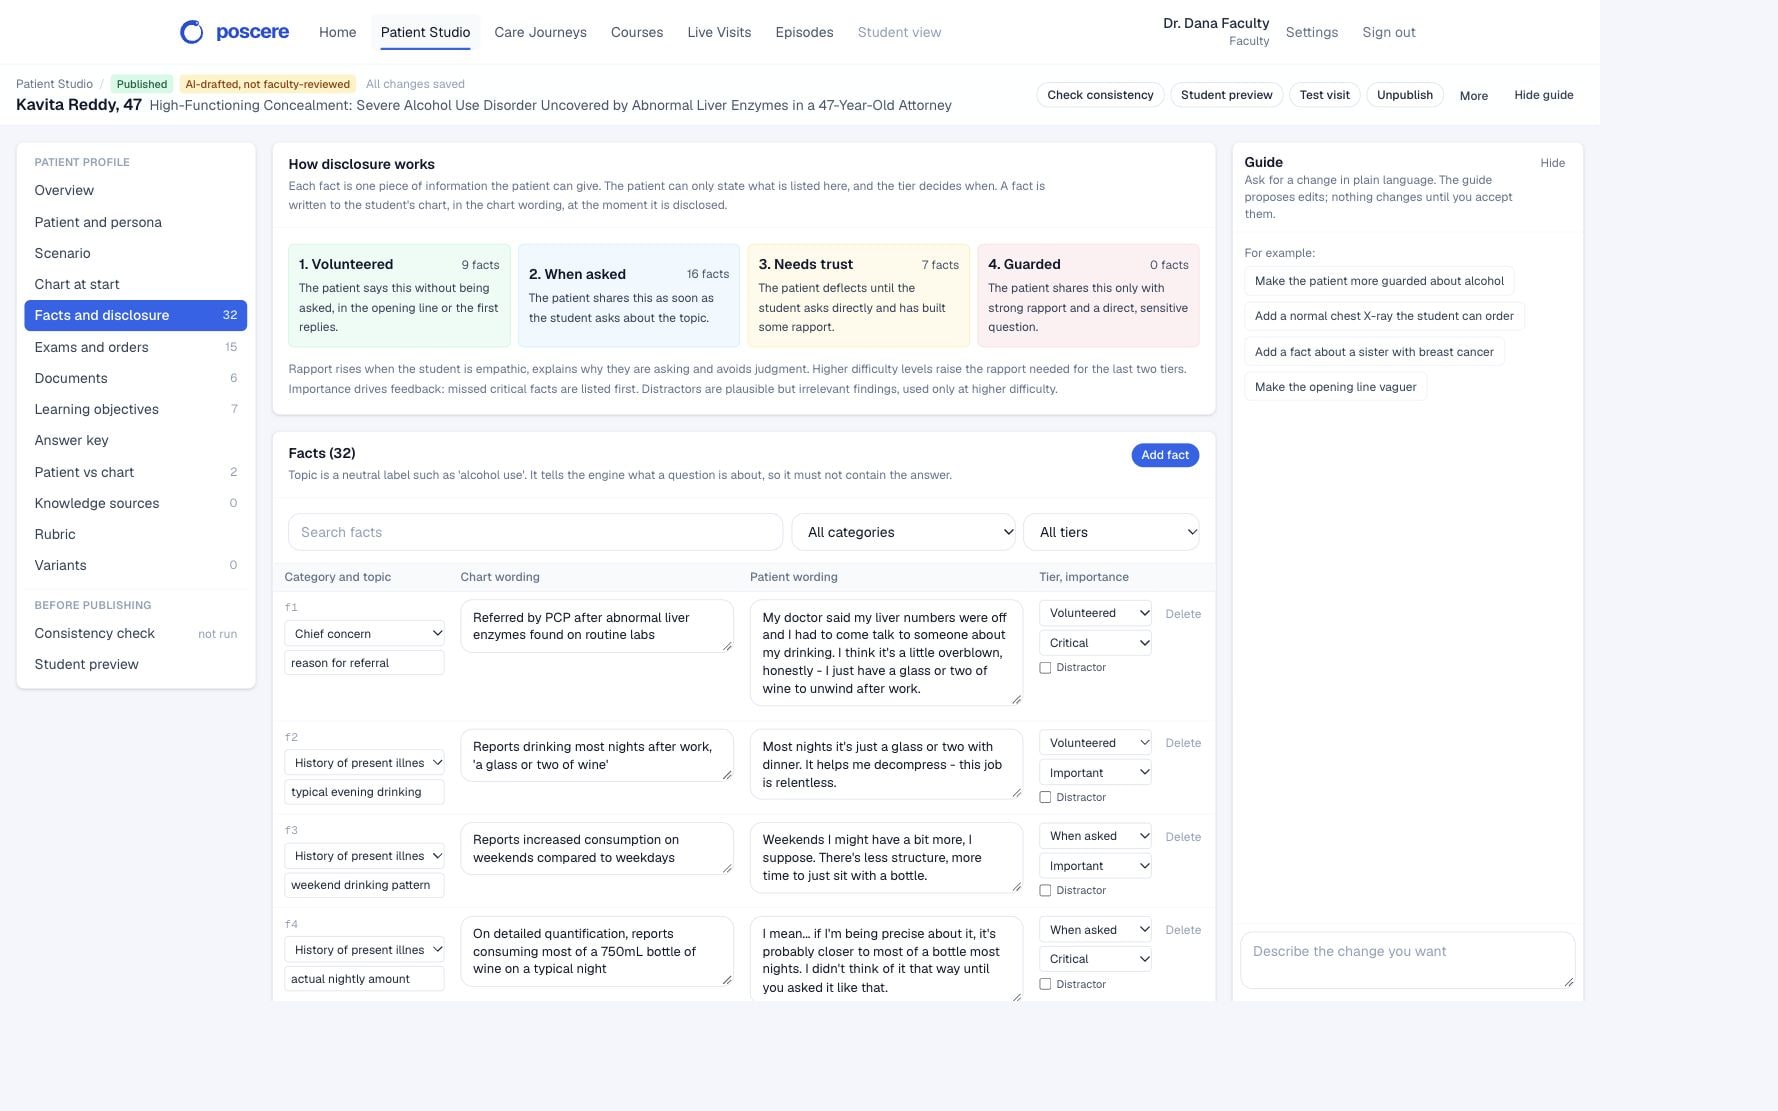Open the All categories filter dropdown
The height and width of the screenshot is (1111, 1778).
click(904, 532)
